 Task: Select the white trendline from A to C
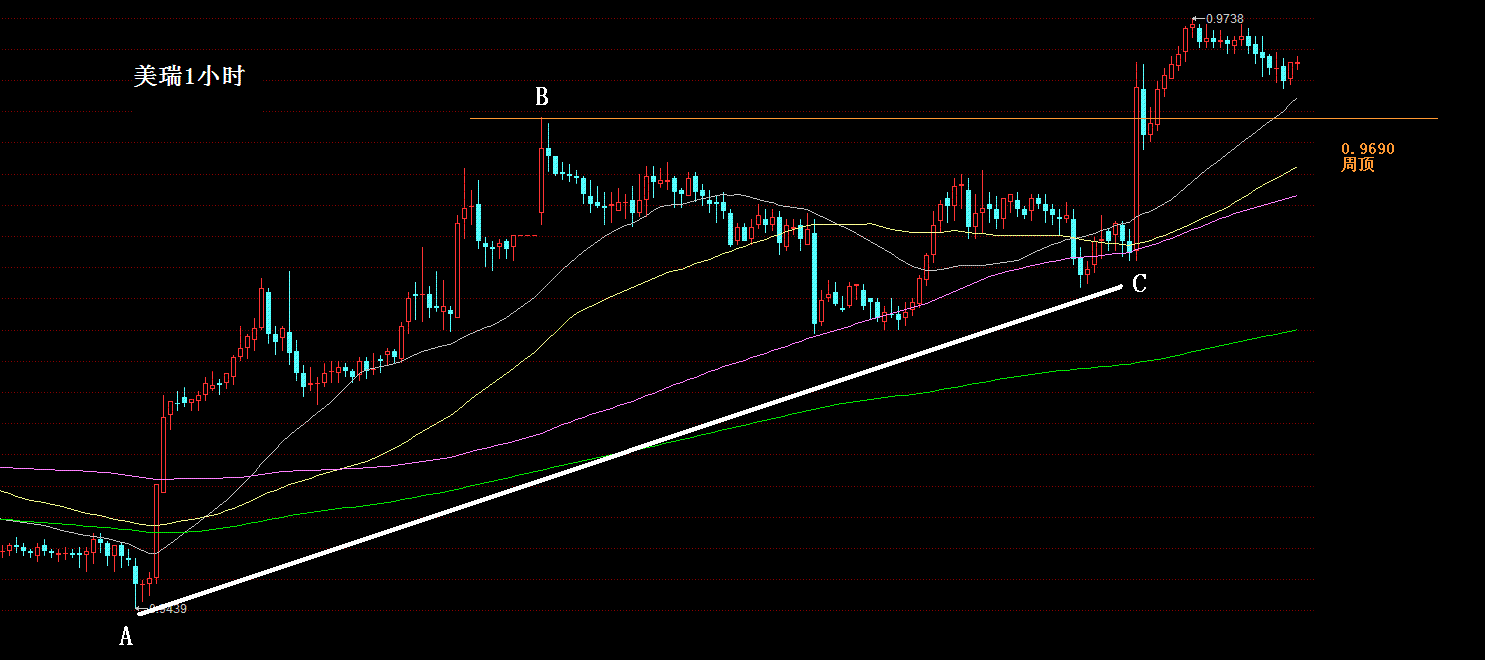[x=630, y=451]
